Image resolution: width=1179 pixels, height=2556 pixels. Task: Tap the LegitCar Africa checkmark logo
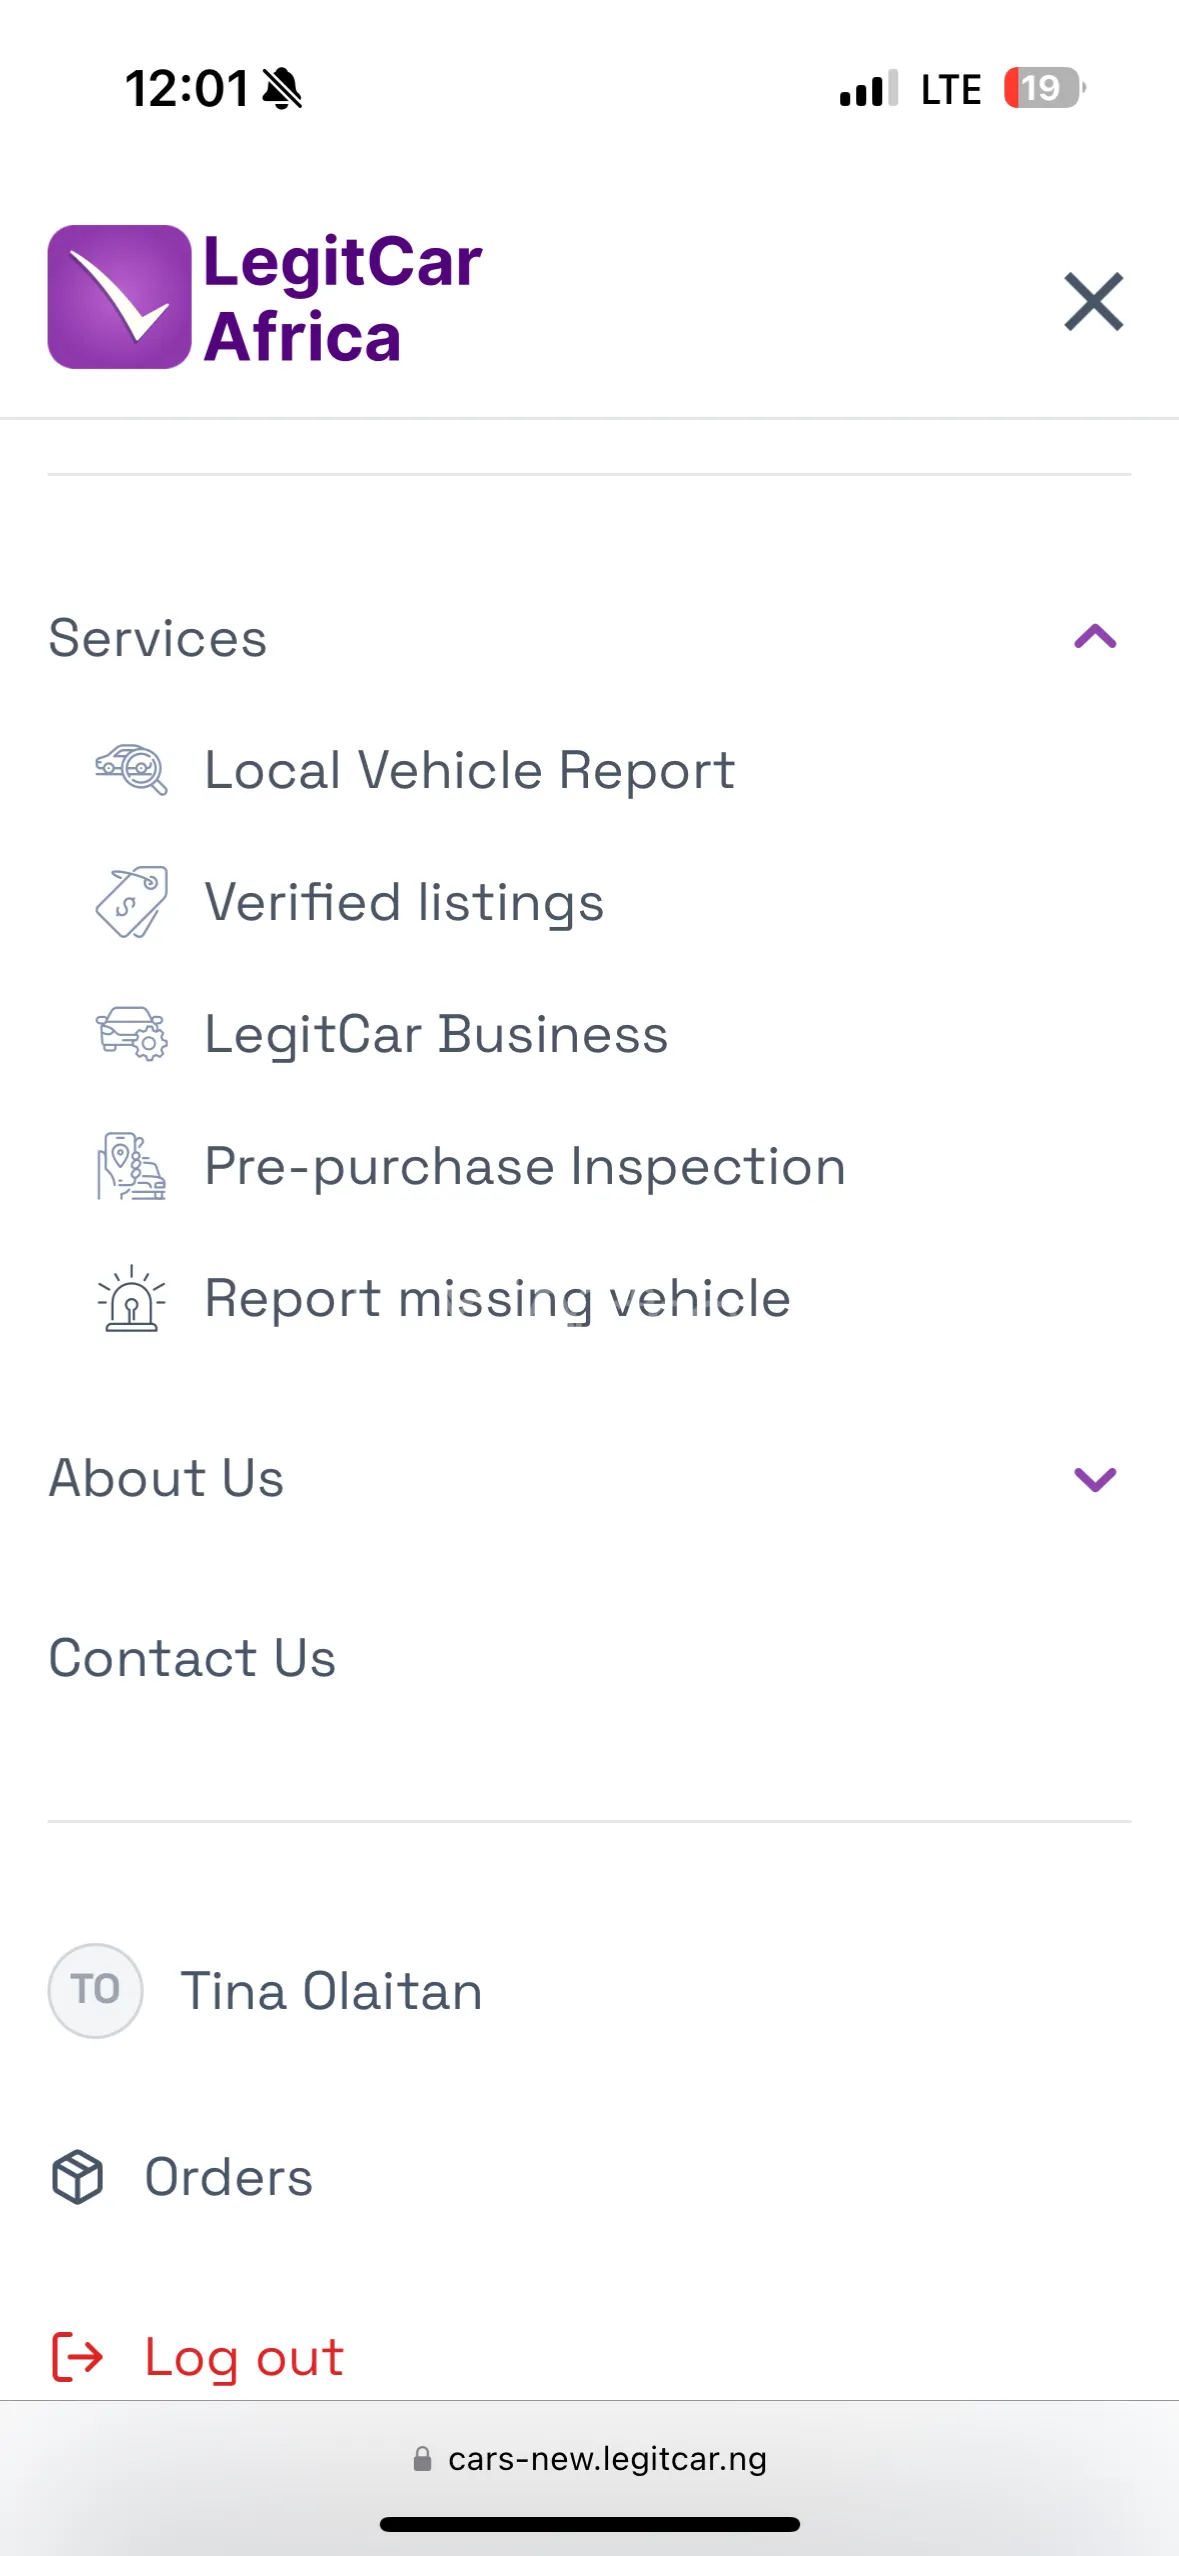pyautogui.click(x=119, y=297)
